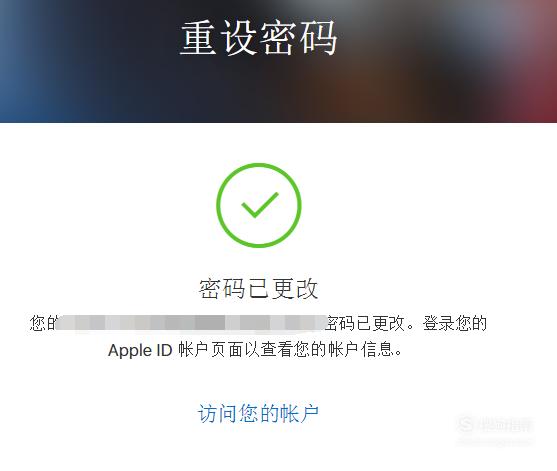Image resolution: width=557 pixels, height=471 pixels.
Task: Click the faint watermark URL under the logo
Action: tap(496, 442)
